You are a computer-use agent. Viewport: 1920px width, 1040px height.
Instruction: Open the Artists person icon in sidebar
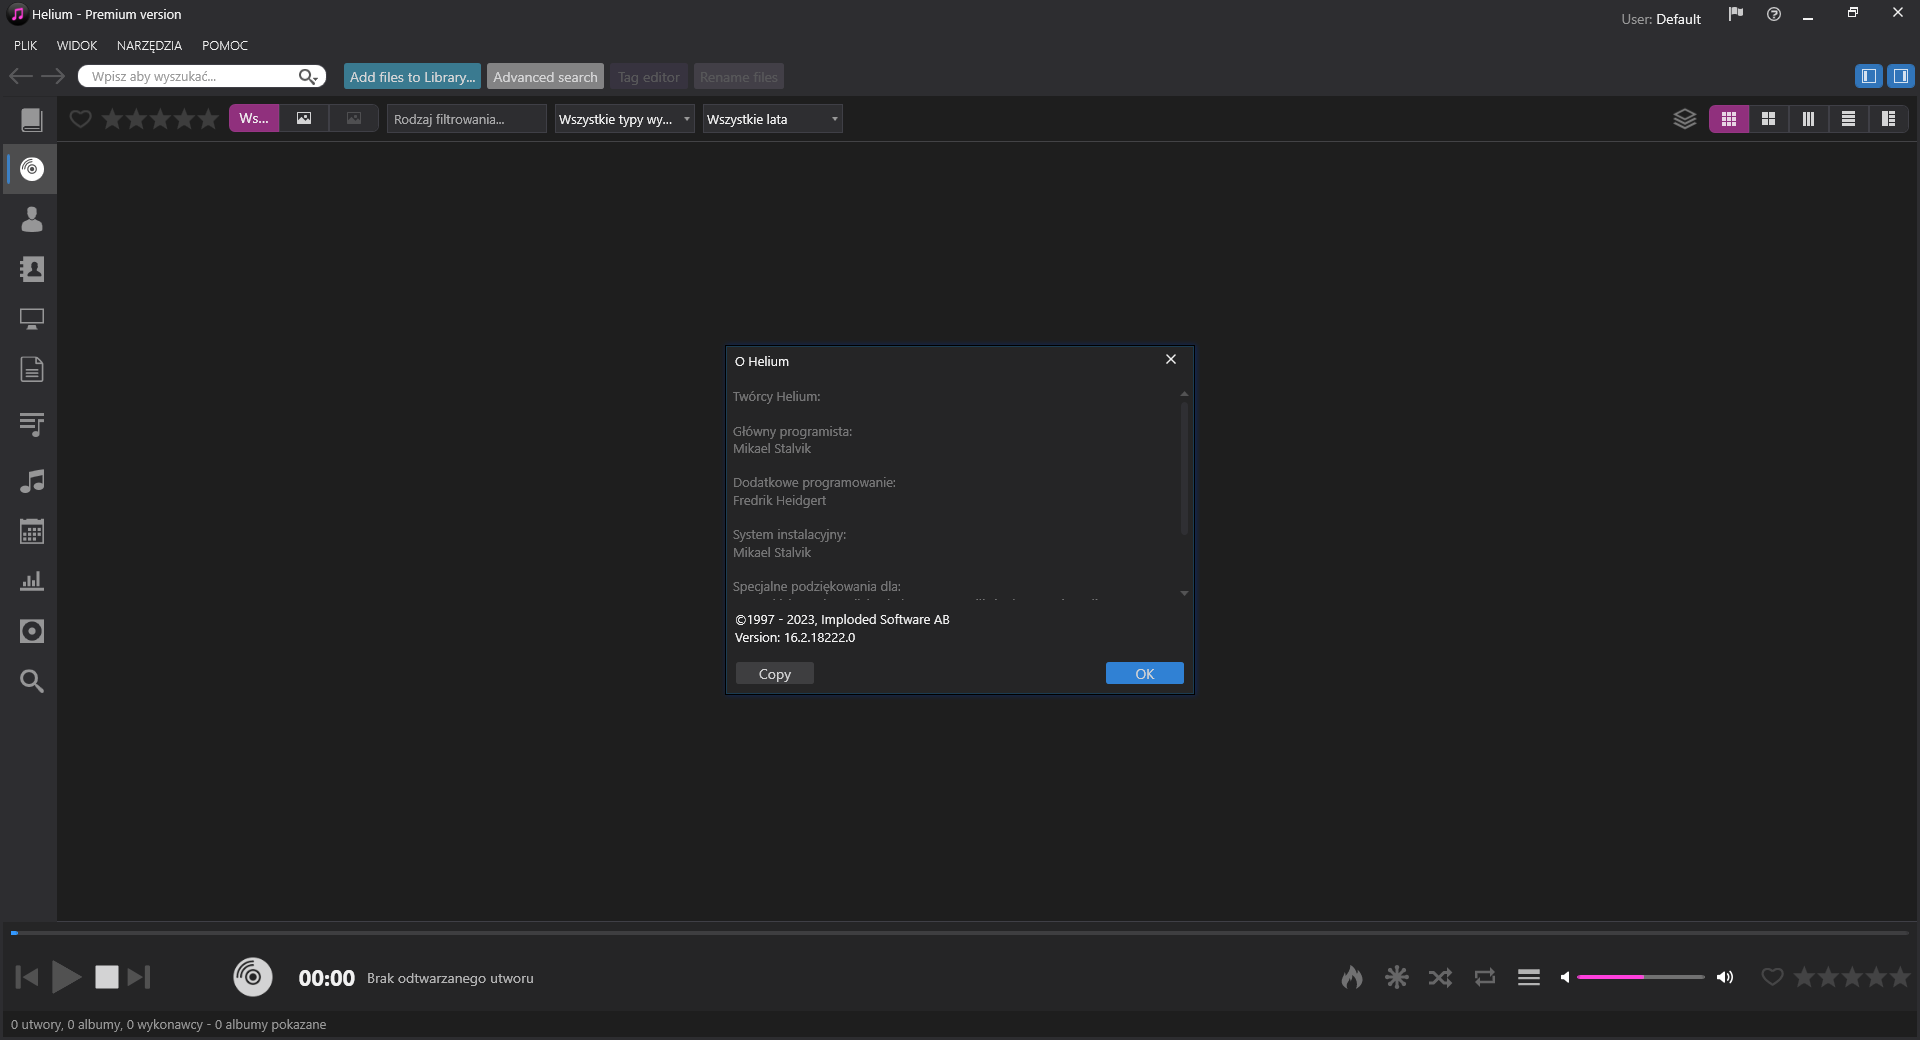[32, 219]
